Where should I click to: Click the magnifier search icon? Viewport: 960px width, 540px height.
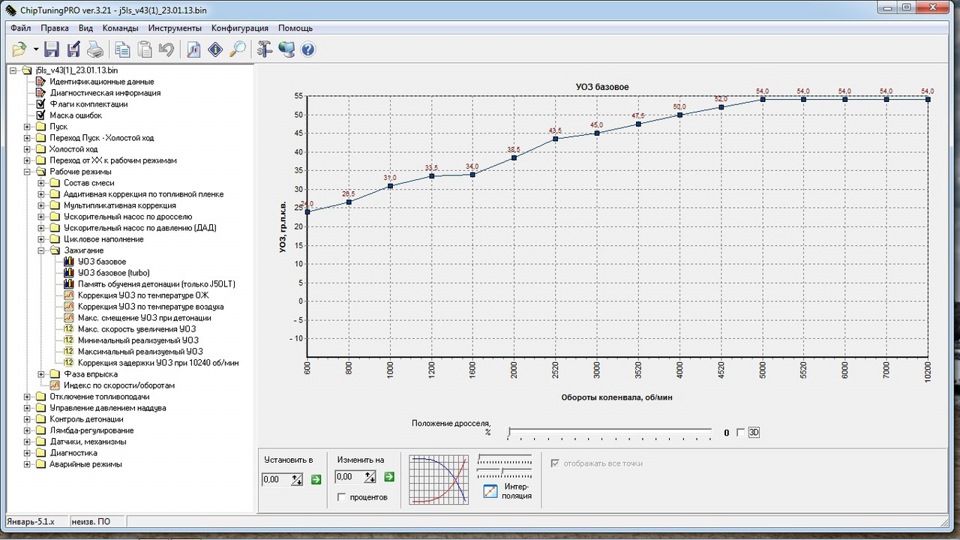[238, 50]
